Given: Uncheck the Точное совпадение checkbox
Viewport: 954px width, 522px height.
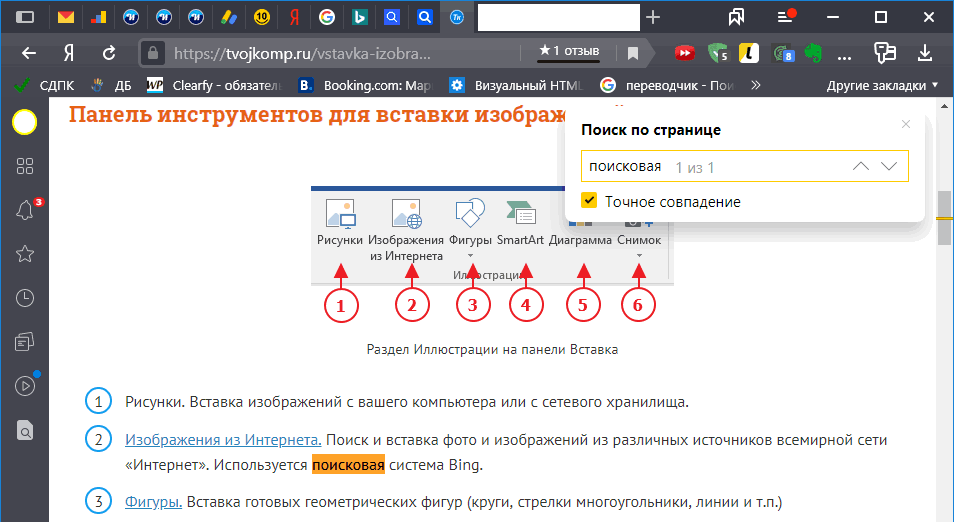Looking at the screenshot, I should tap(589, 201).
